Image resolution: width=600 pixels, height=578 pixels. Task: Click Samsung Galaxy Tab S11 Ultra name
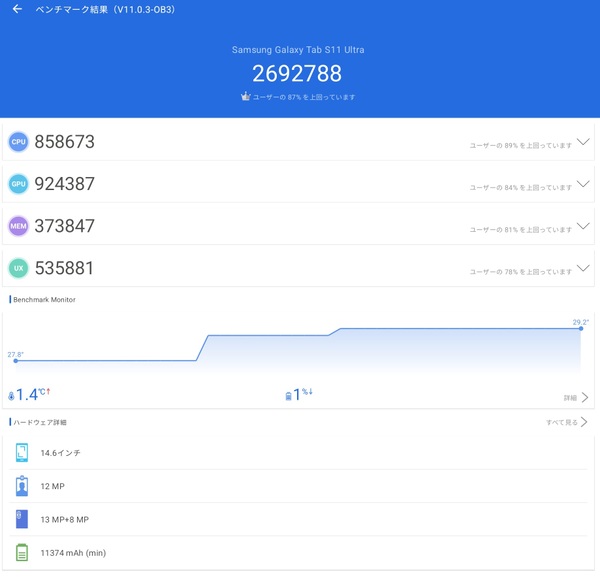pos(298,50)
